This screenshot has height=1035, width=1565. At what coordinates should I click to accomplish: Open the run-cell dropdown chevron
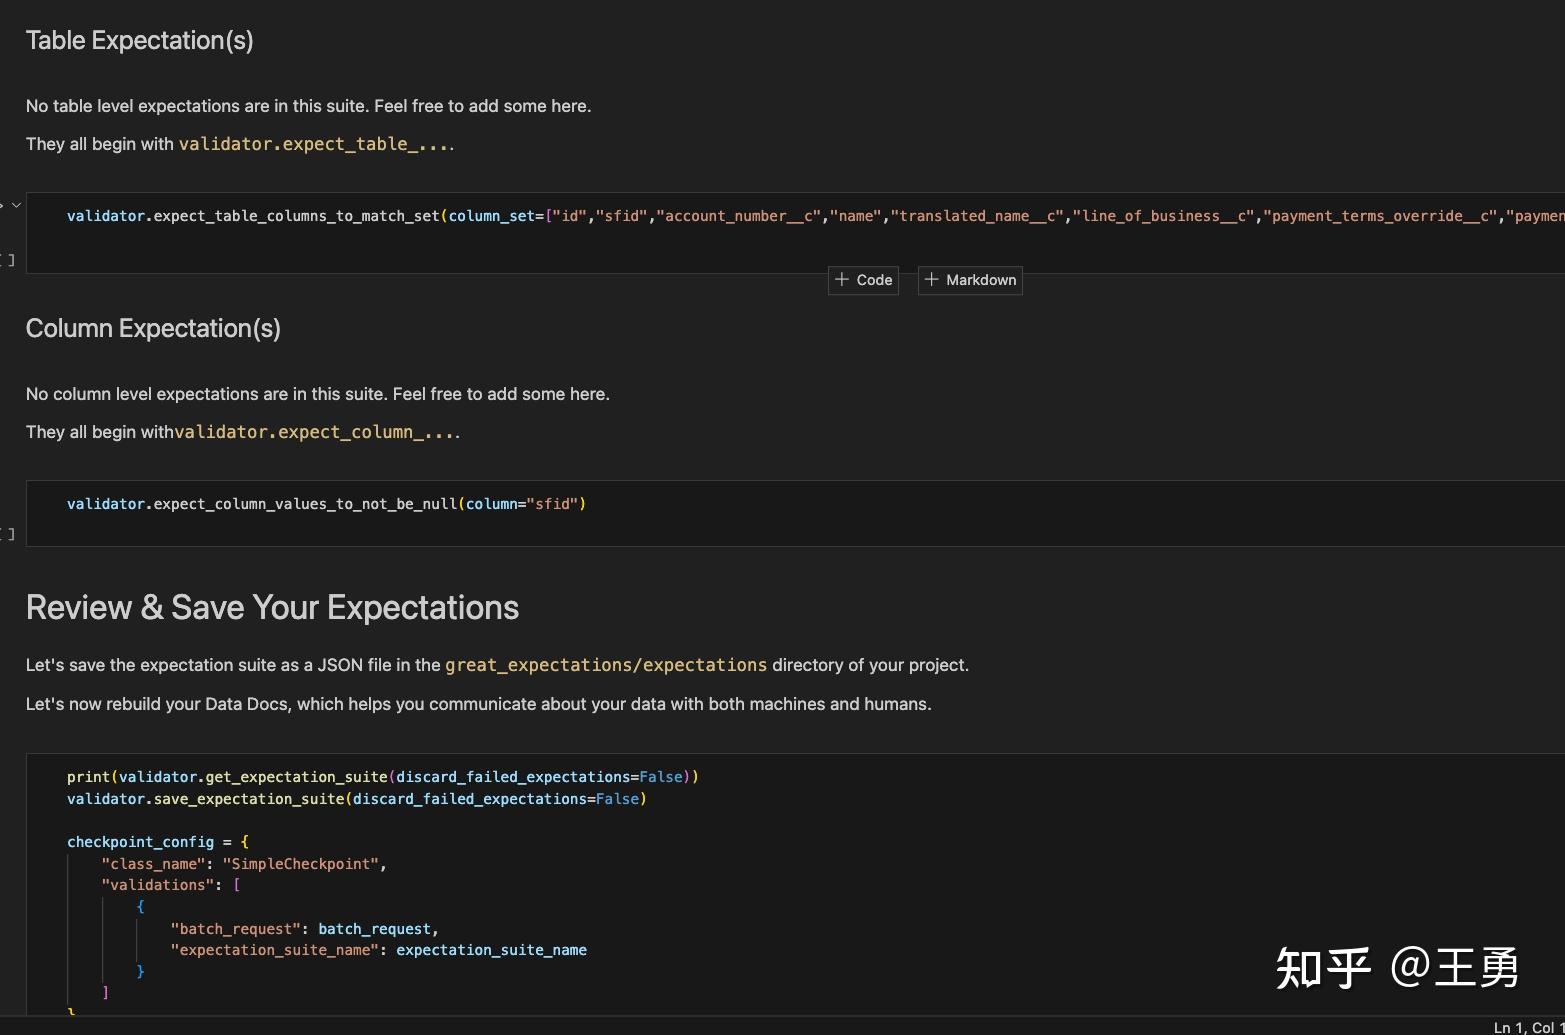[x=16, y=205]
